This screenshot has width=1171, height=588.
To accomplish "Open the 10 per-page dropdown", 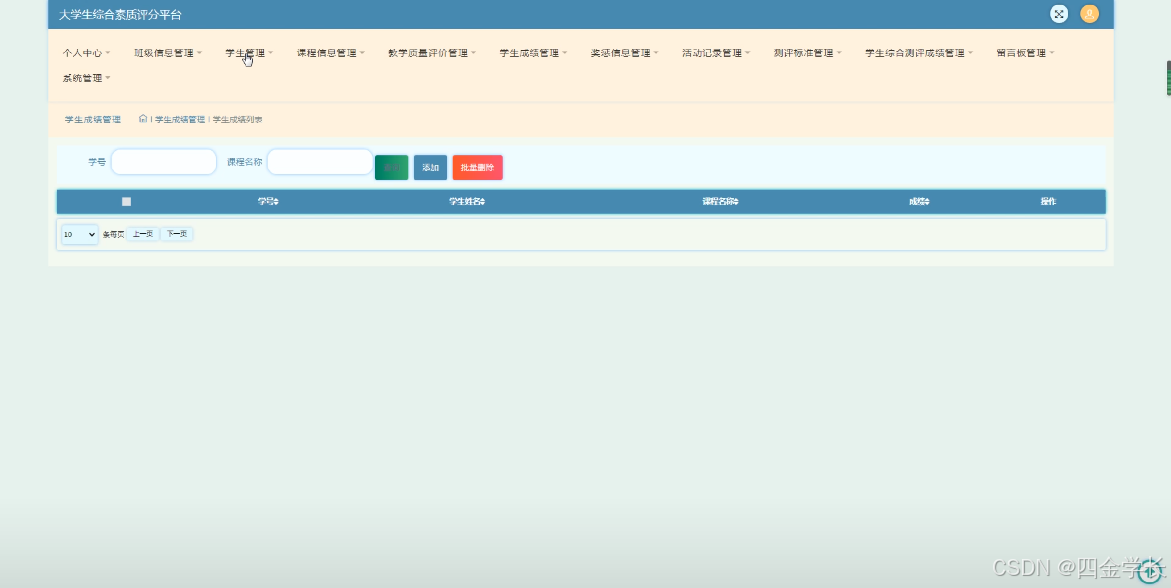I will click(x=80, y=235).
